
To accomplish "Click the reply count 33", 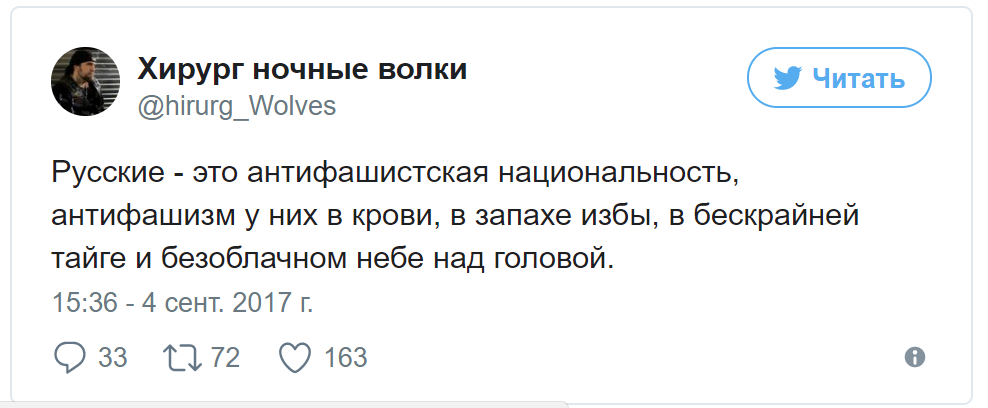I will click(x=113, y=356).
